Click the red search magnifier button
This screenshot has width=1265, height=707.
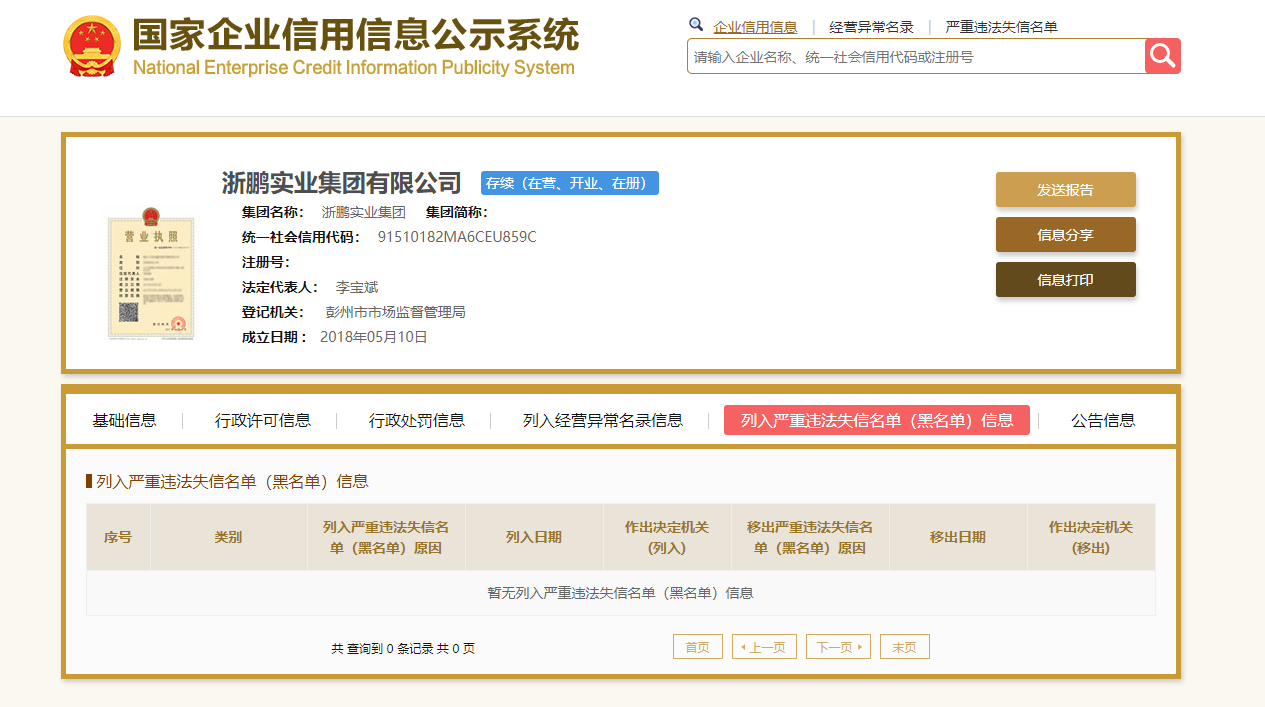click(1163, 56)
